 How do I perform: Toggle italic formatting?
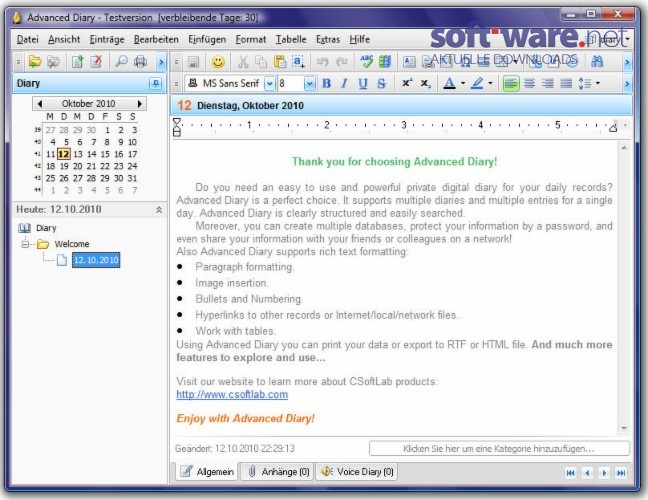344,83
